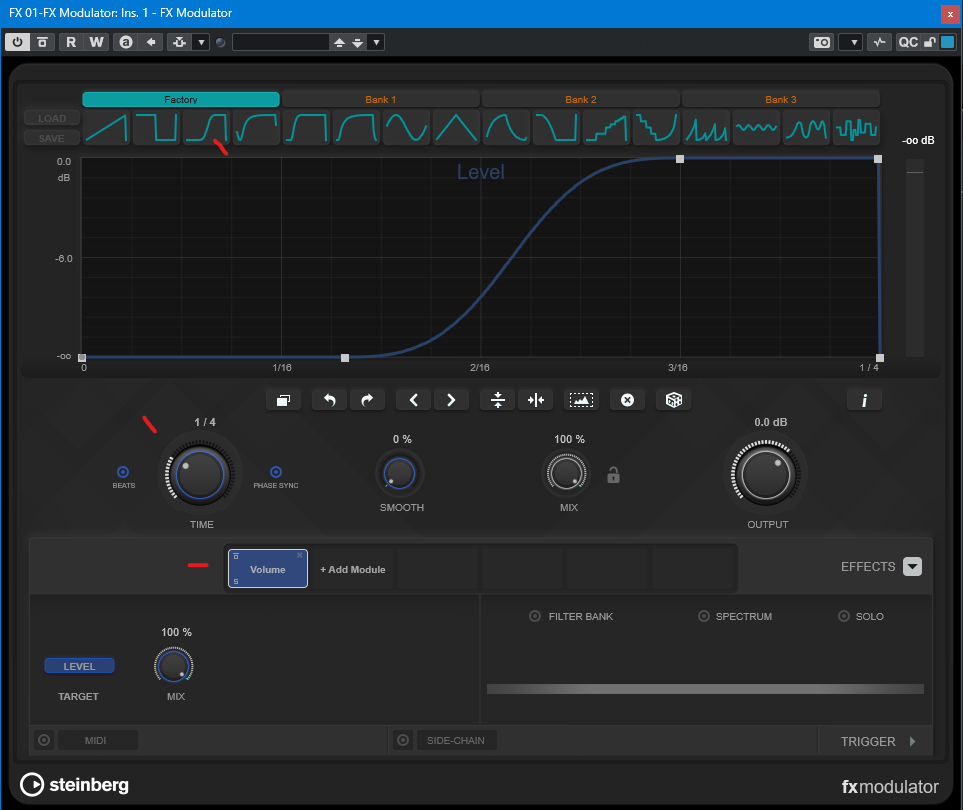Enable the SOLO option
Image resolution: width=963 pixels, height=810 pixels.
click(x=844, y=616)
